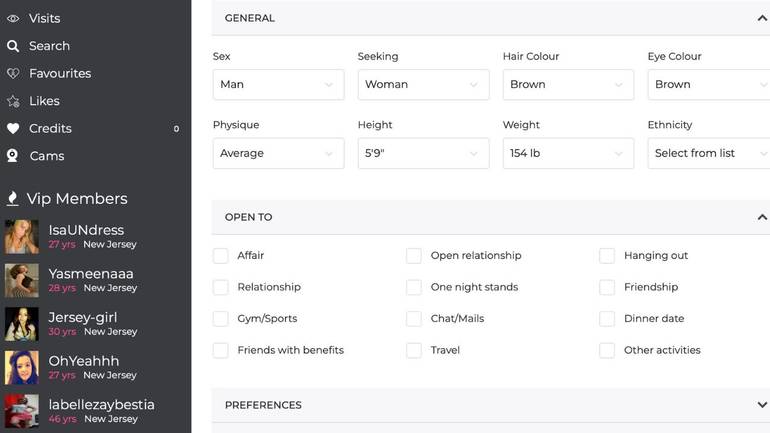Open IsaUNdress profile thumbnail
The image size is (770, 433).
coord(22,237)
